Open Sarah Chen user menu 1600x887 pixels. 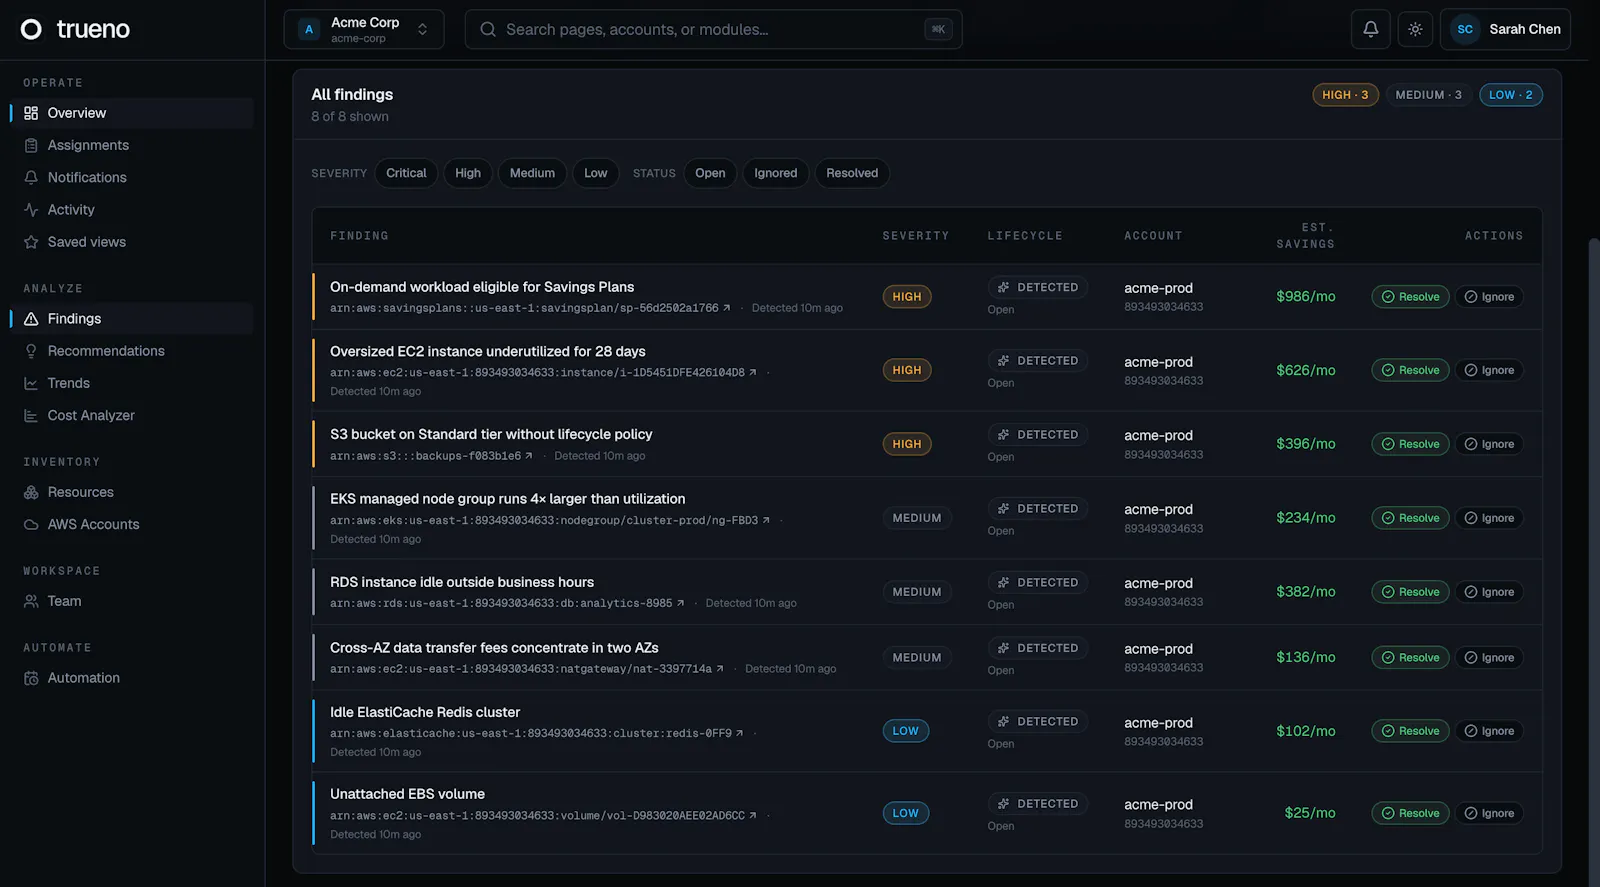pos(1505,29)
